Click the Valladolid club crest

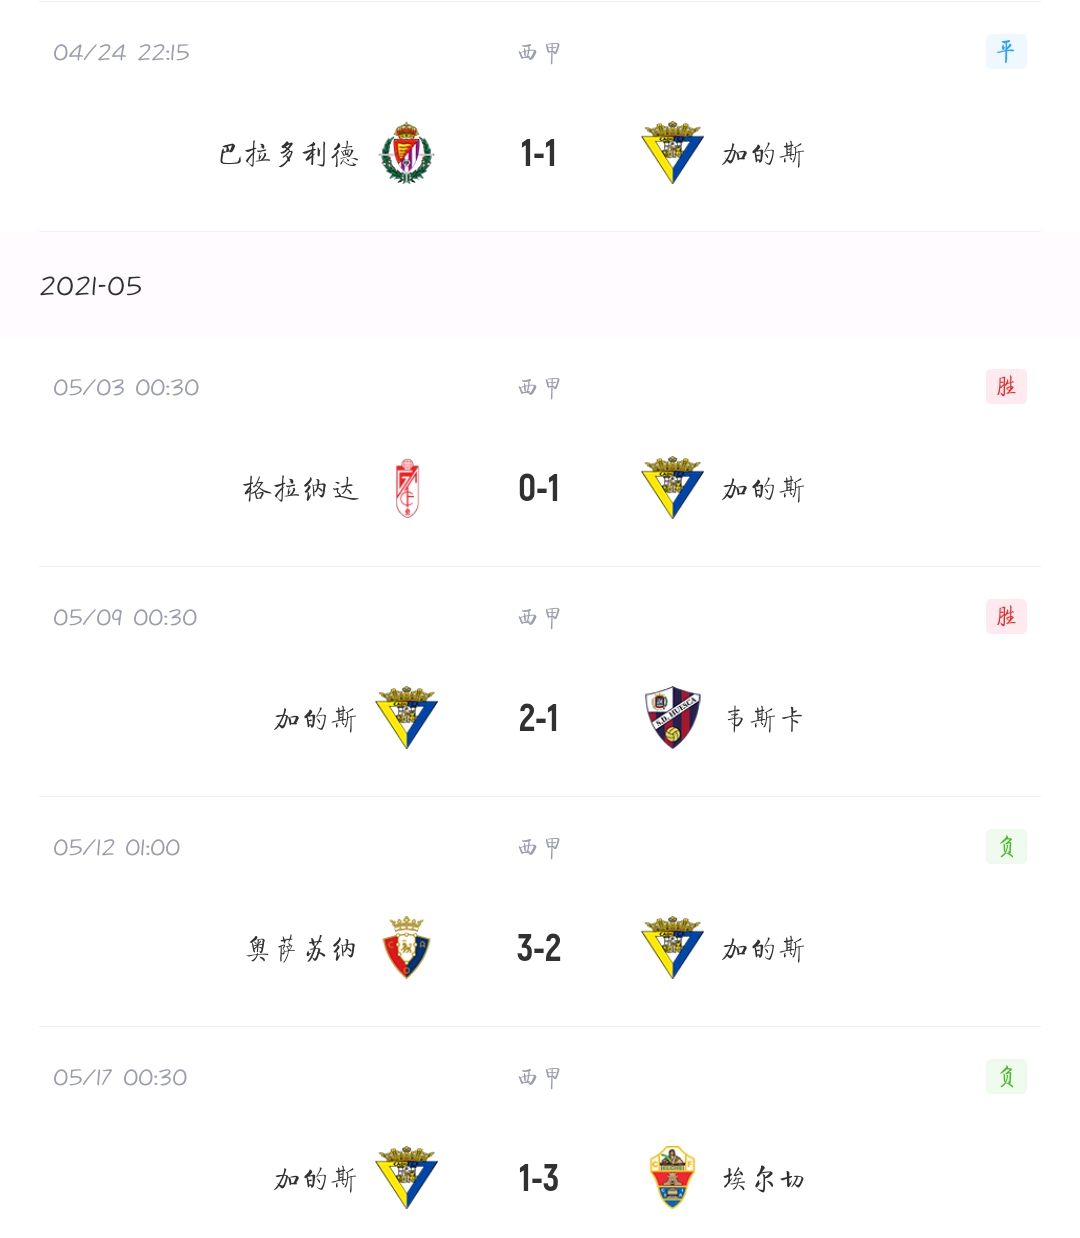(406, 153)
